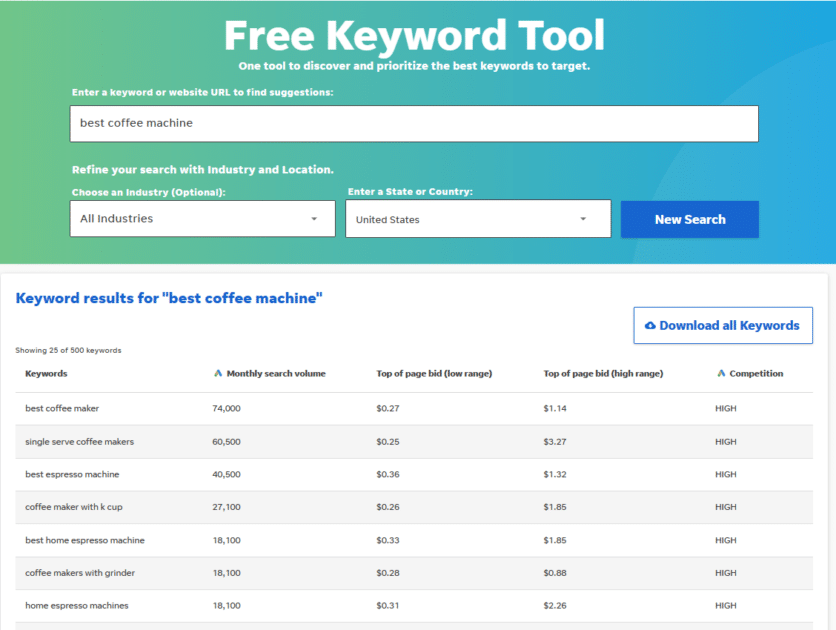Viewport: 836px width, 630px height.
Task: Select 'coffee maker with k cup' keyword
Action: point(74,507)
